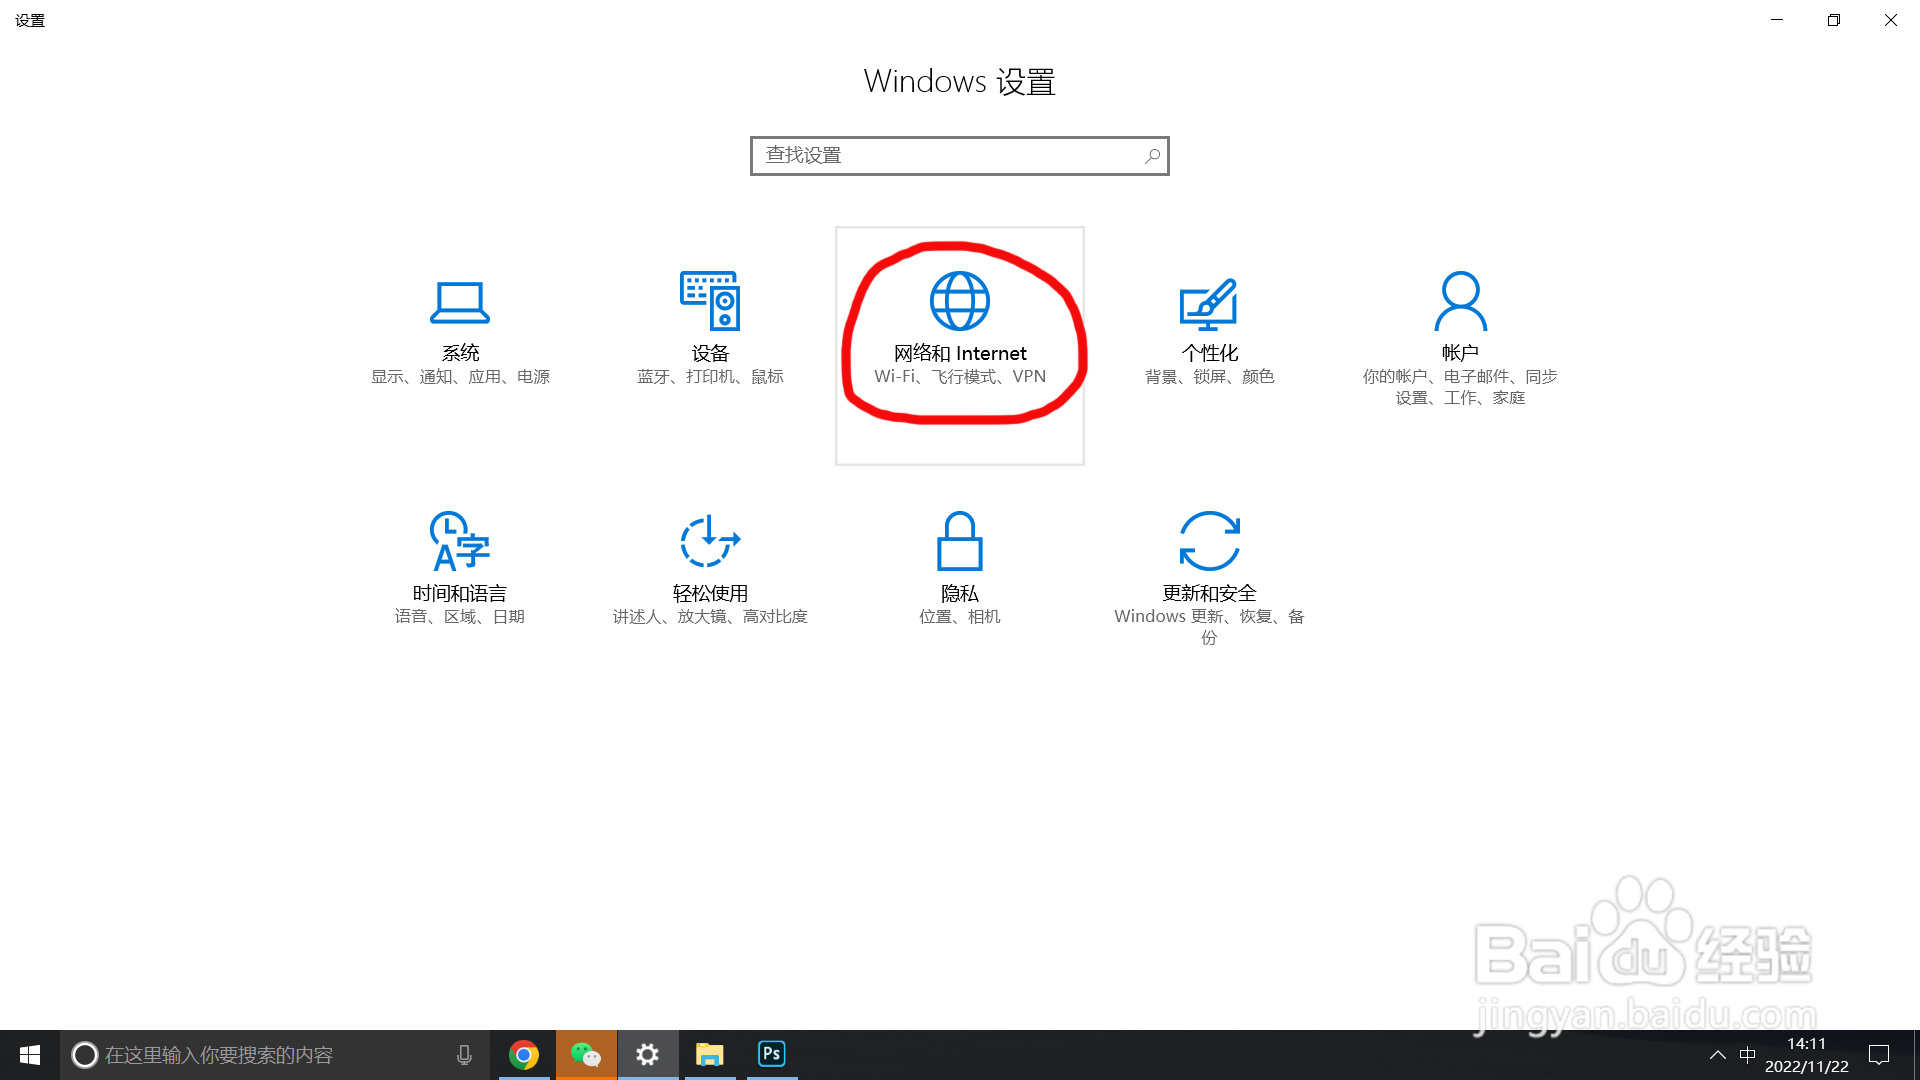Open the Windows Start menu

coord(30,1055)
